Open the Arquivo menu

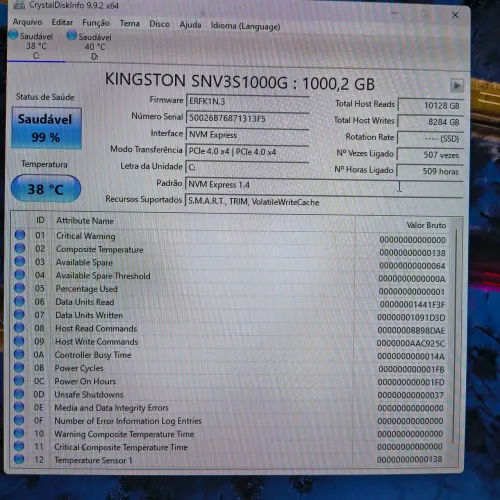27,22
